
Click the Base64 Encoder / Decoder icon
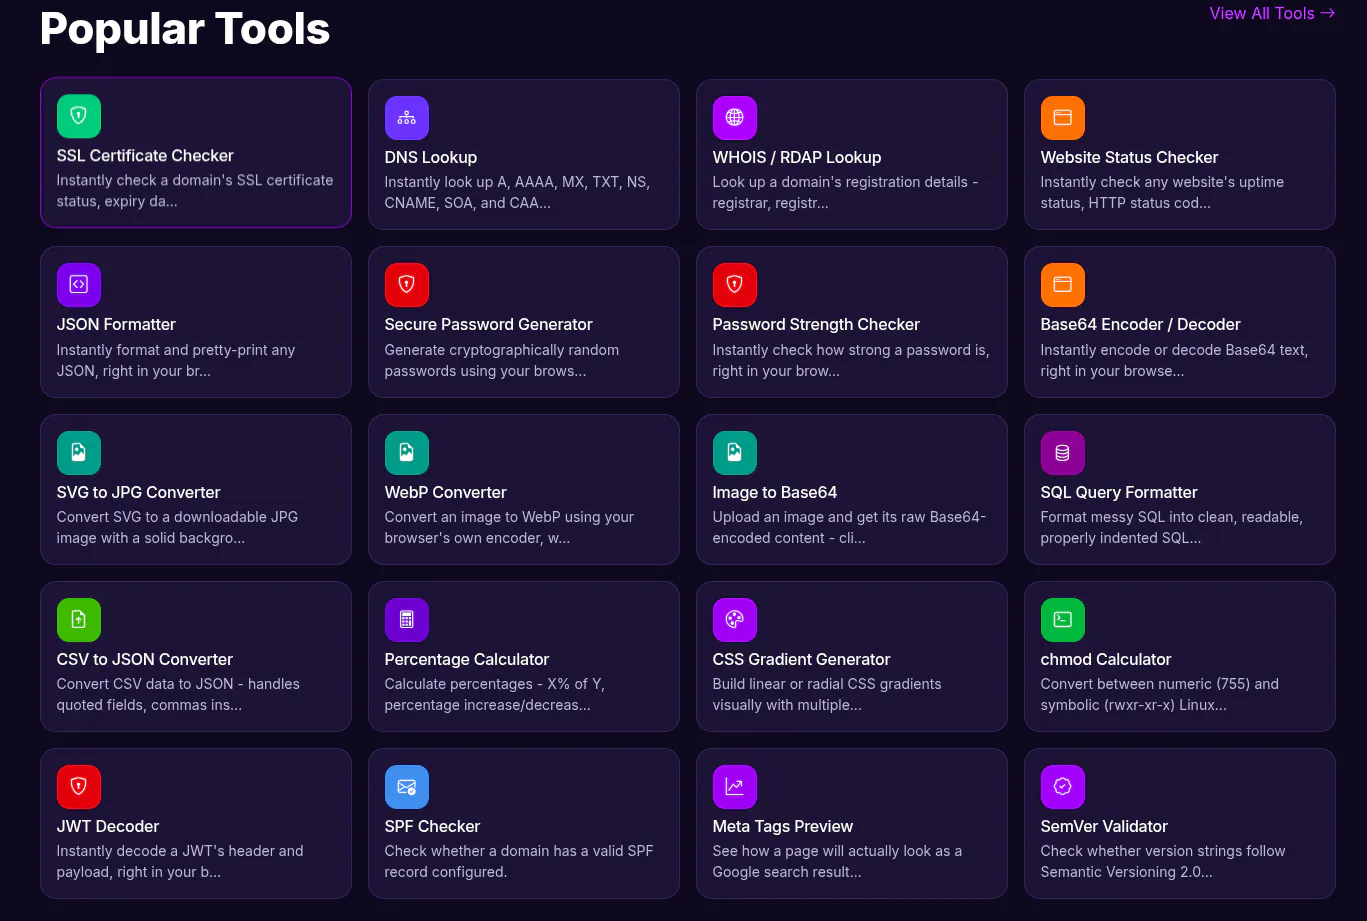1063,285
